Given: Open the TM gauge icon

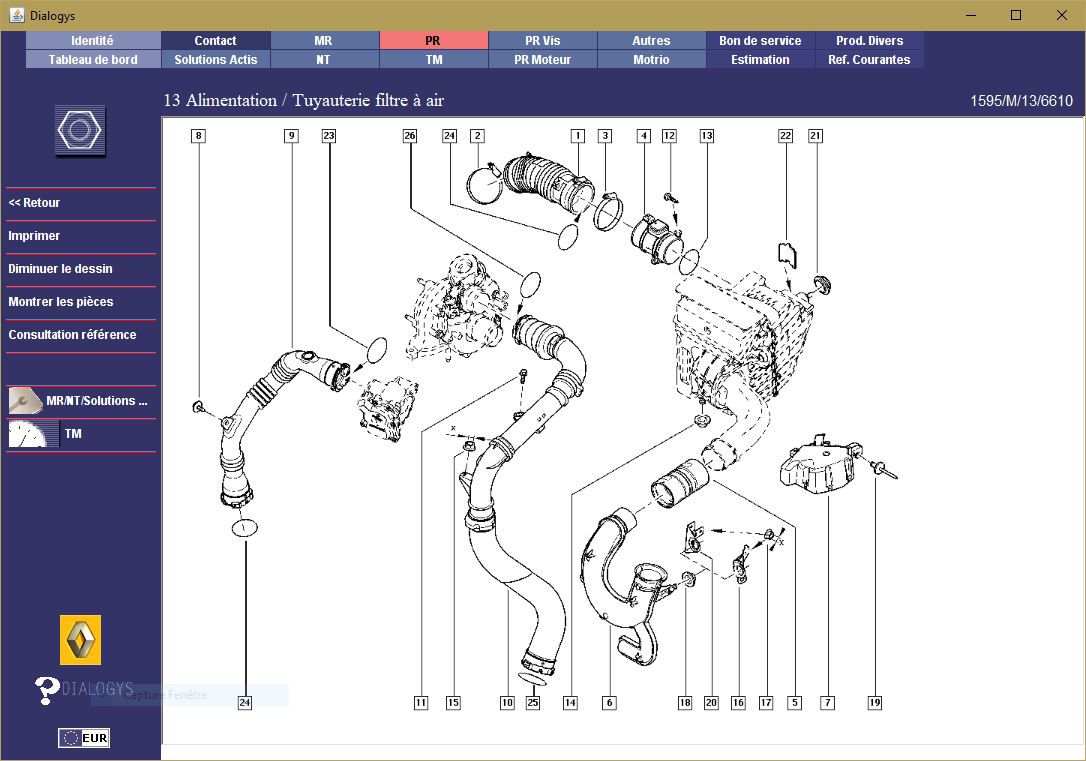Looking at the screenshot, I should pyautogui.click(x=28, y=434).
